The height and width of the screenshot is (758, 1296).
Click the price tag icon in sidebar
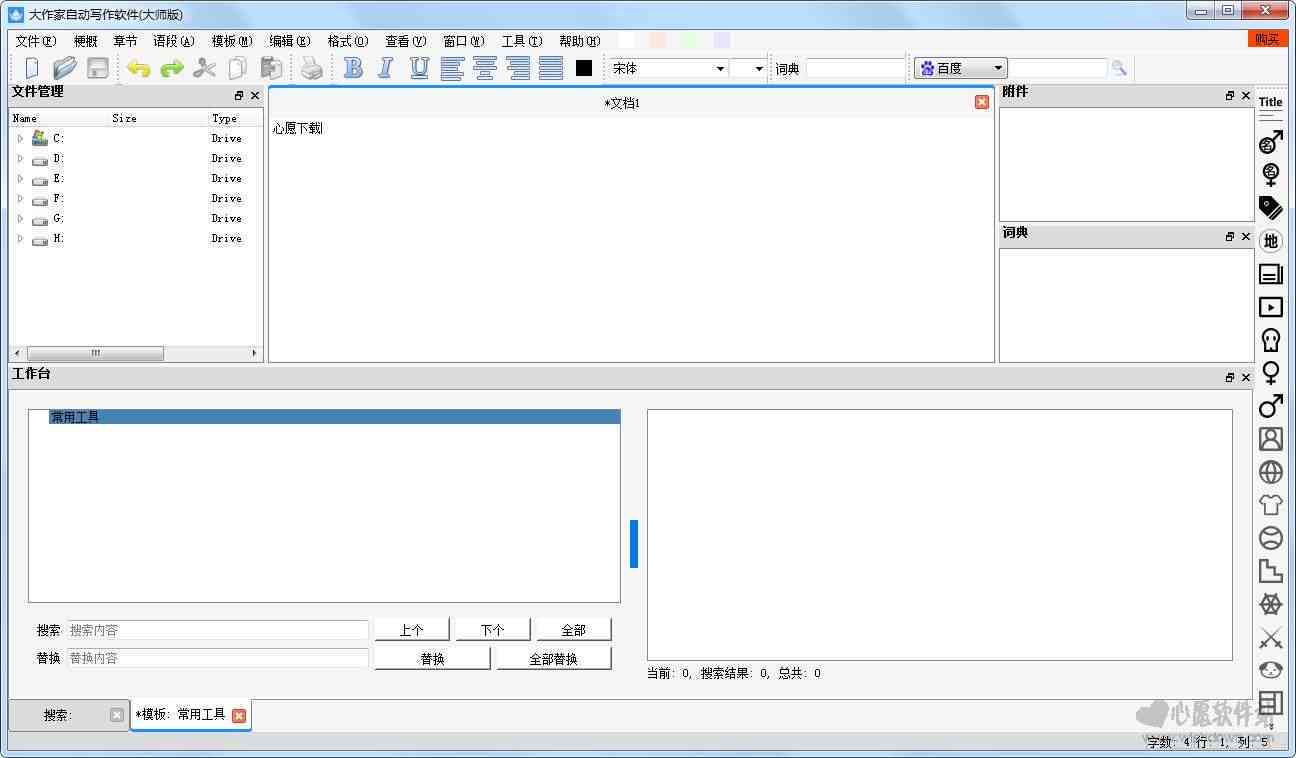pyautogui.click(x=1270, y=207)
